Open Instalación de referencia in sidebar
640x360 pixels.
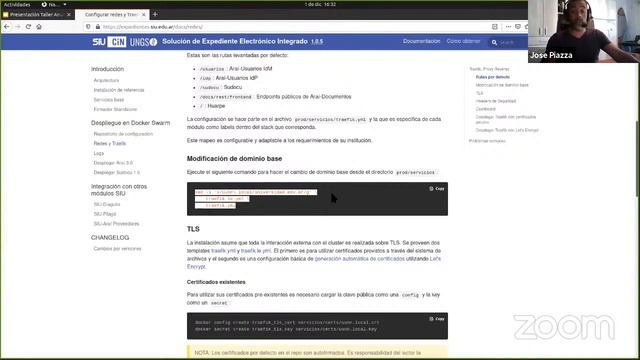coord(119,90)
